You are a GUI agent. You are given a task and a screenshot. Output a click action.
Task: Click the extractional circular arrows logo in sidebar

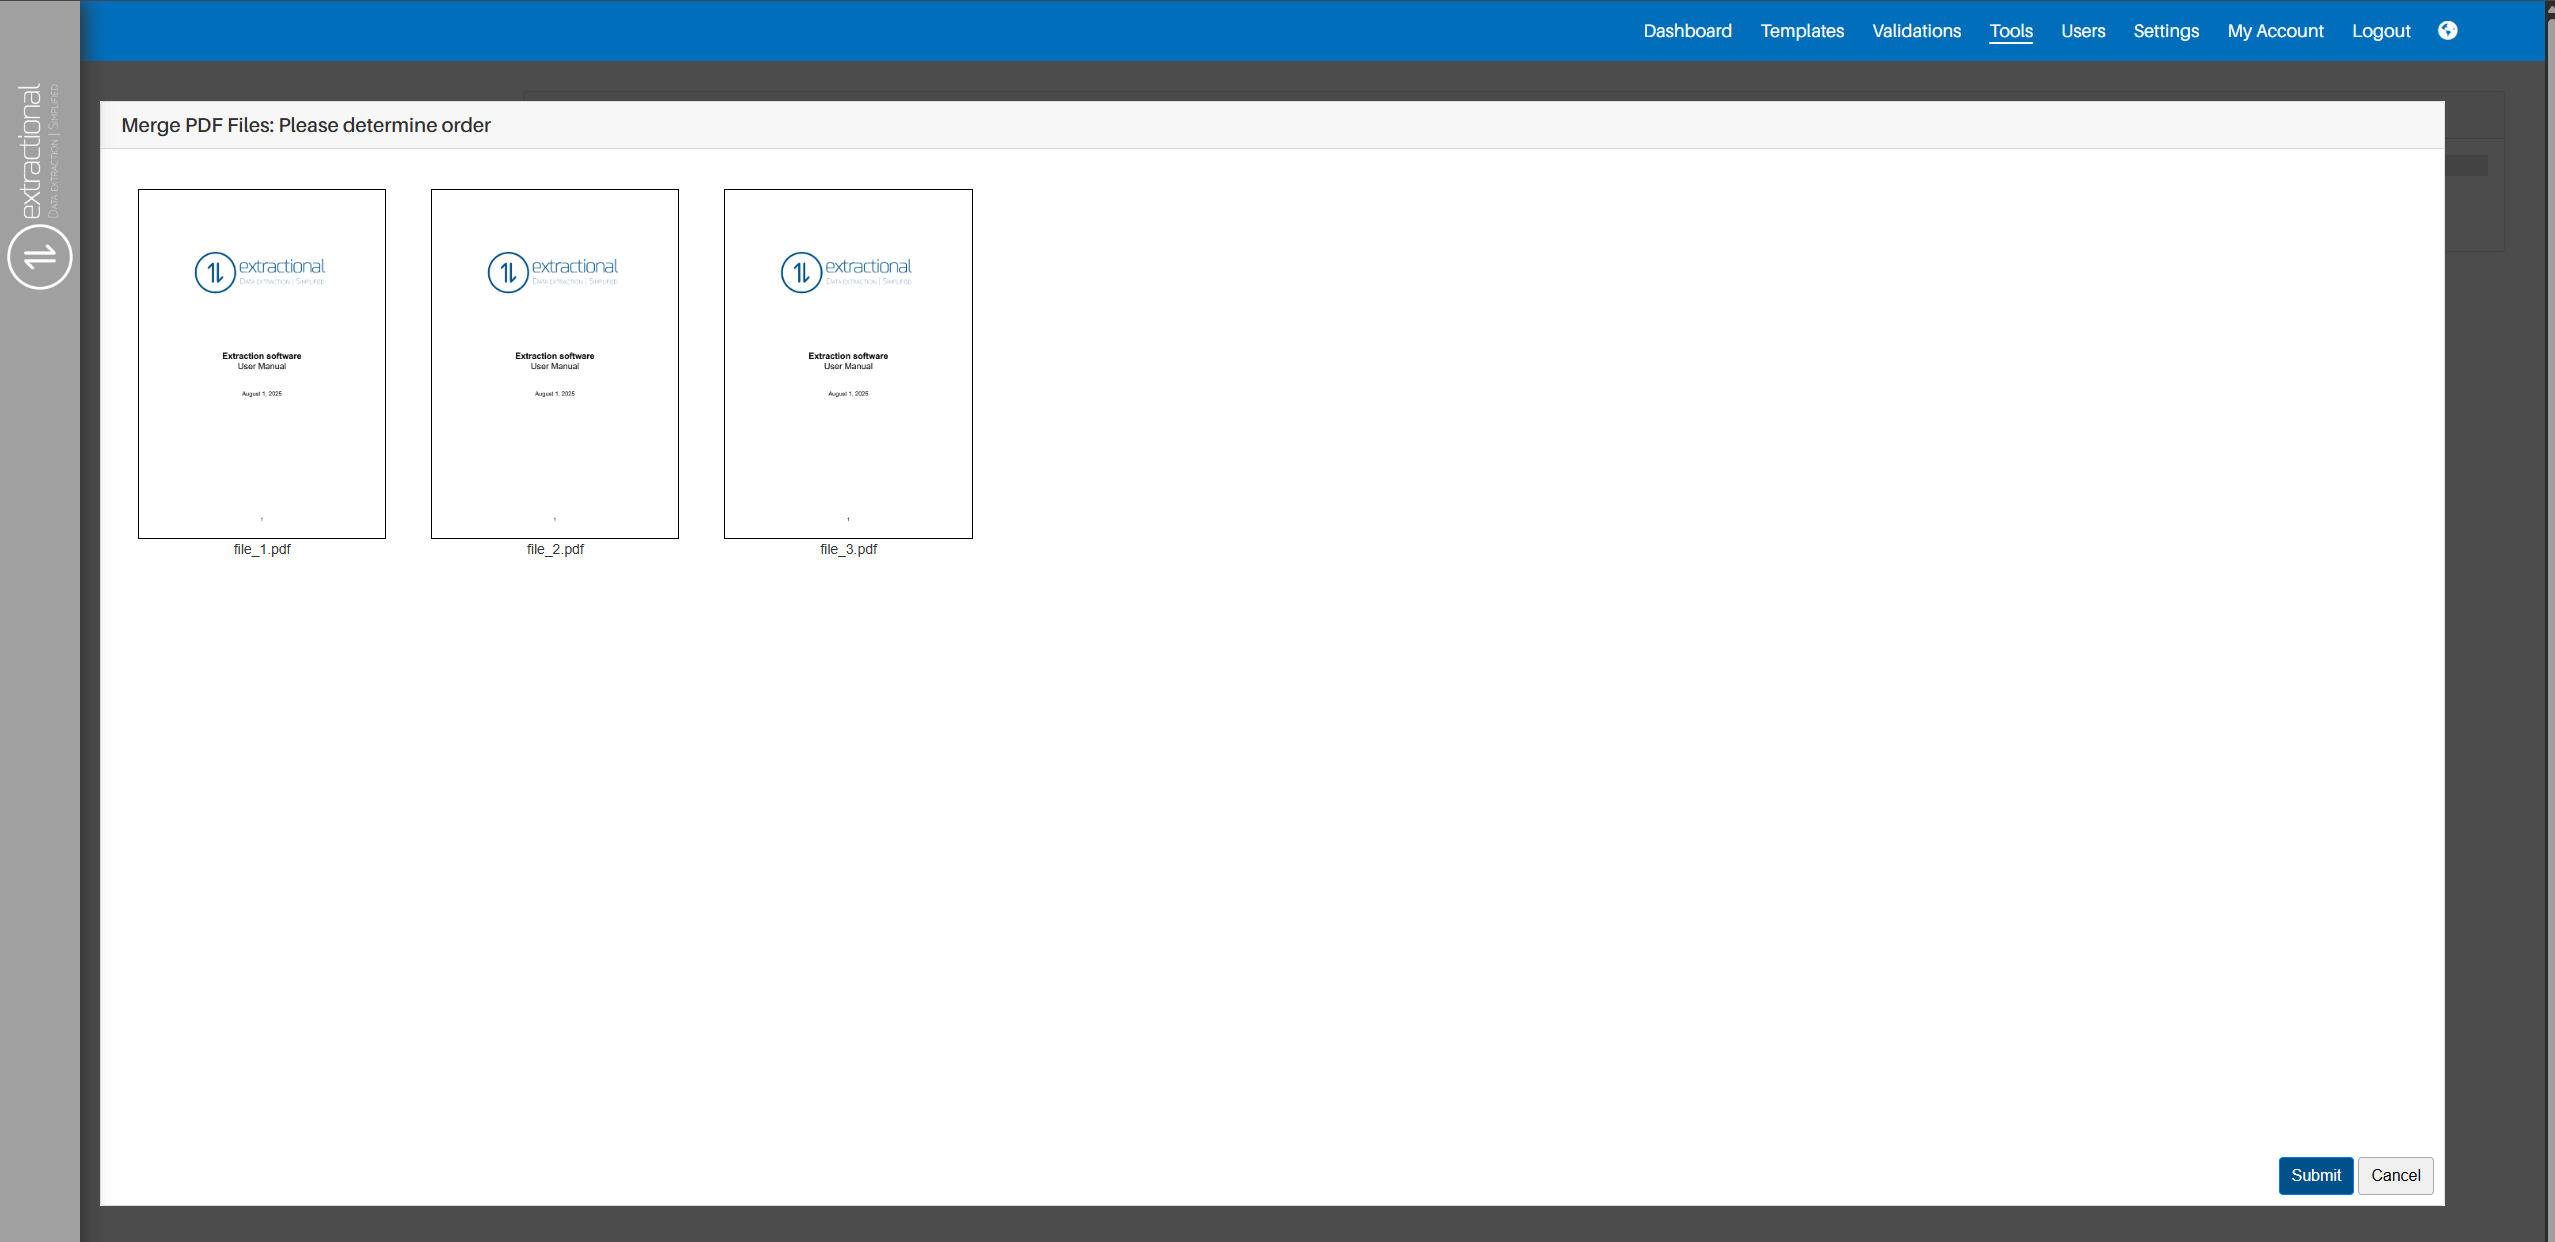click(40, 257)
